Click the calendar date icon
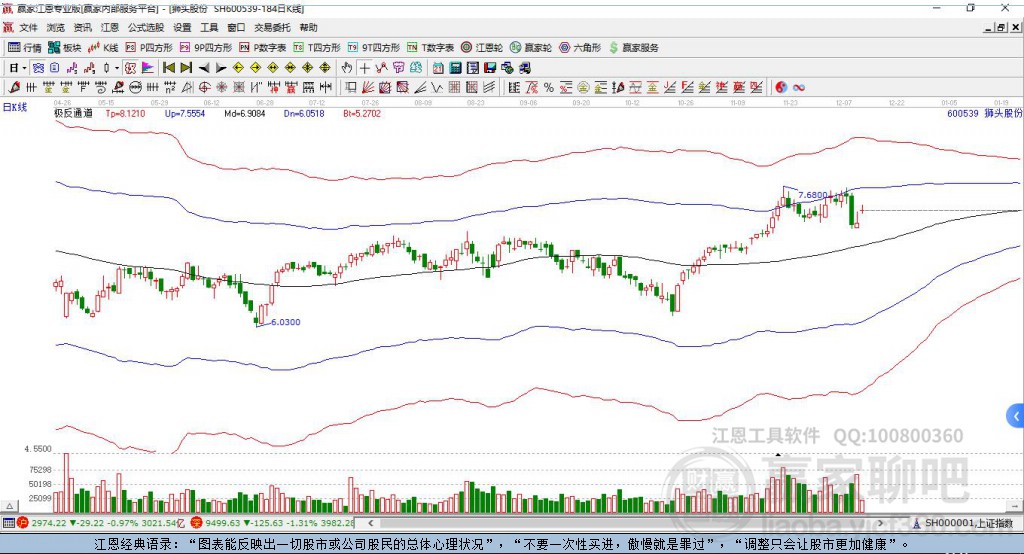This screenshot has width=1024, height=554. (x=438, y=68)
